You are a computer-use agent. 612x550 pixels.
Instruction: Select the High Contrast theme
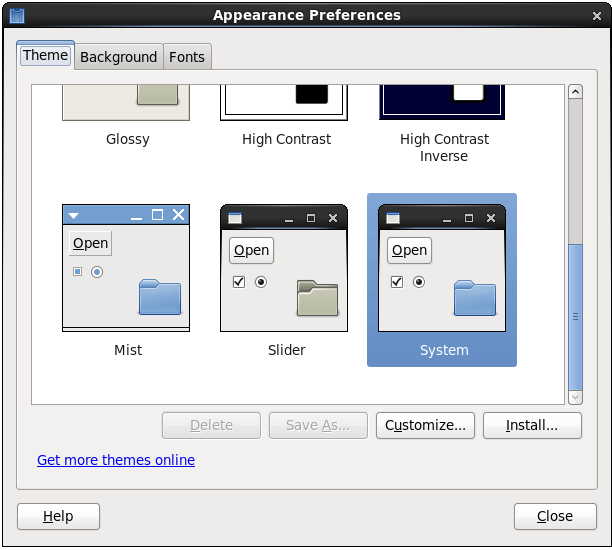click(x=284, y=104)
